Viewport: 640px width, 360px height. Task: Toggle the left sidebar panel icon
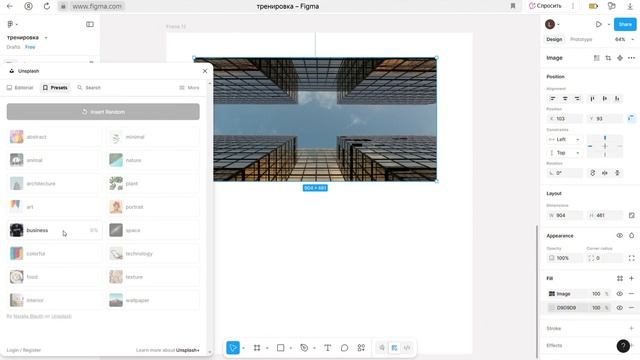coord(90,24)
